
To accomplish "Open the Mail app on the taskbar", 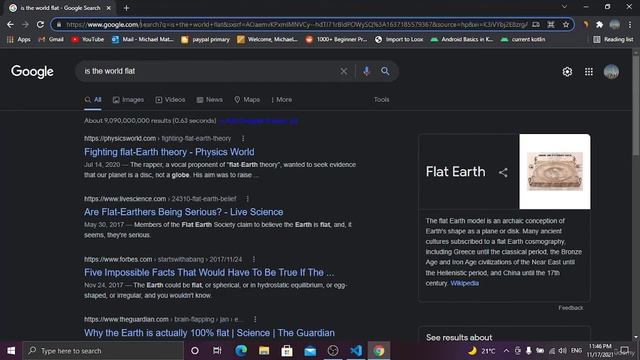I will coord(310,351).
